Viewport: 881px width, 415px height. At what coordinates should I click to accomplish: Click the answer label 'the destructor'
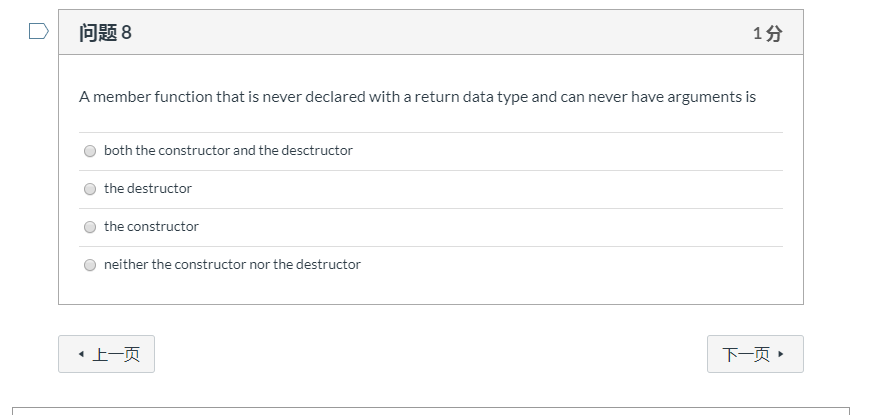coord(148,189)
